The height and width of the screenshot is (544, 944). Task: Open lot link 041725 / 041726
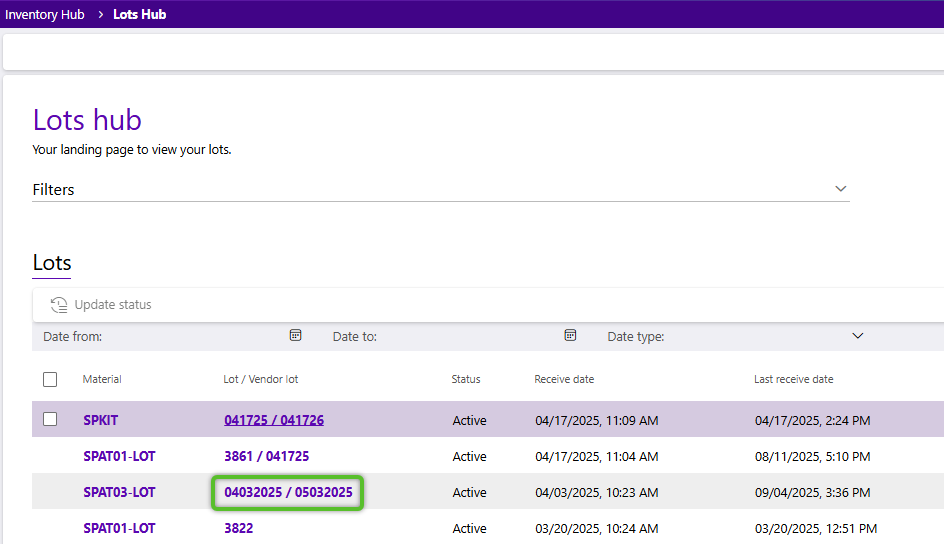point(273,421)
